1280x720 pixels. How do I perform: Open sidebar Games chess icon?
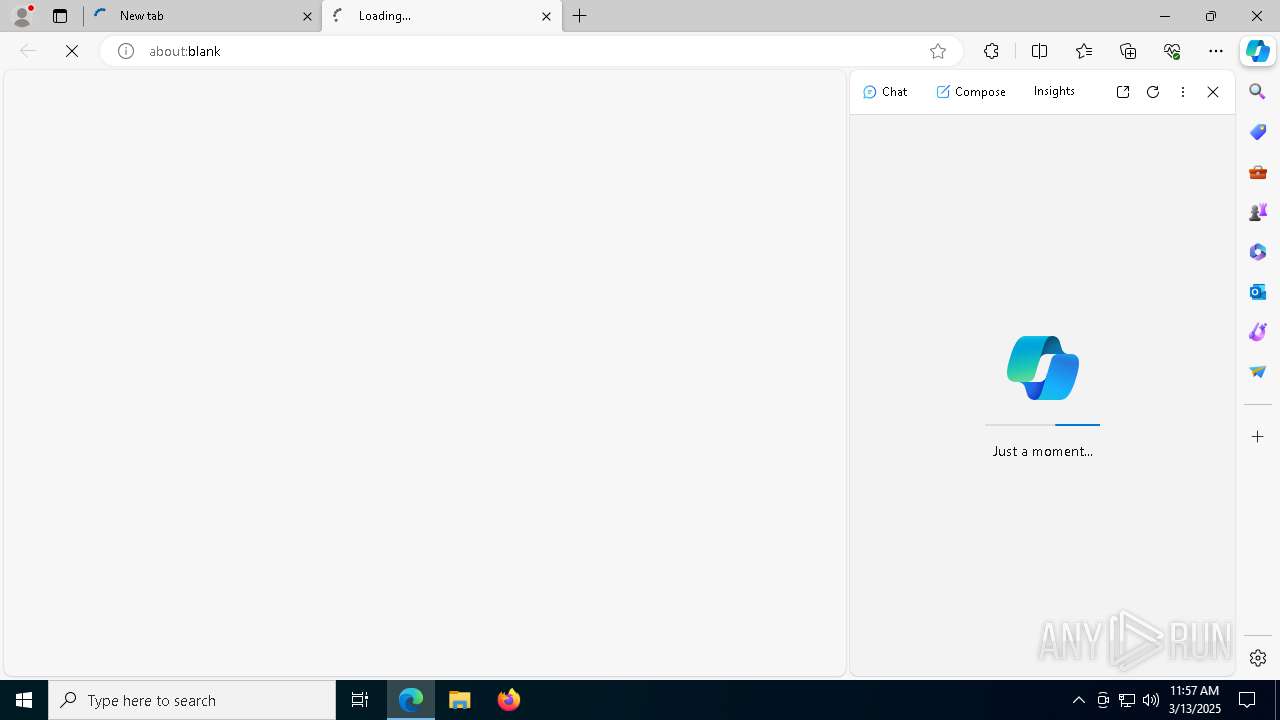click(x=1258, y=212)
